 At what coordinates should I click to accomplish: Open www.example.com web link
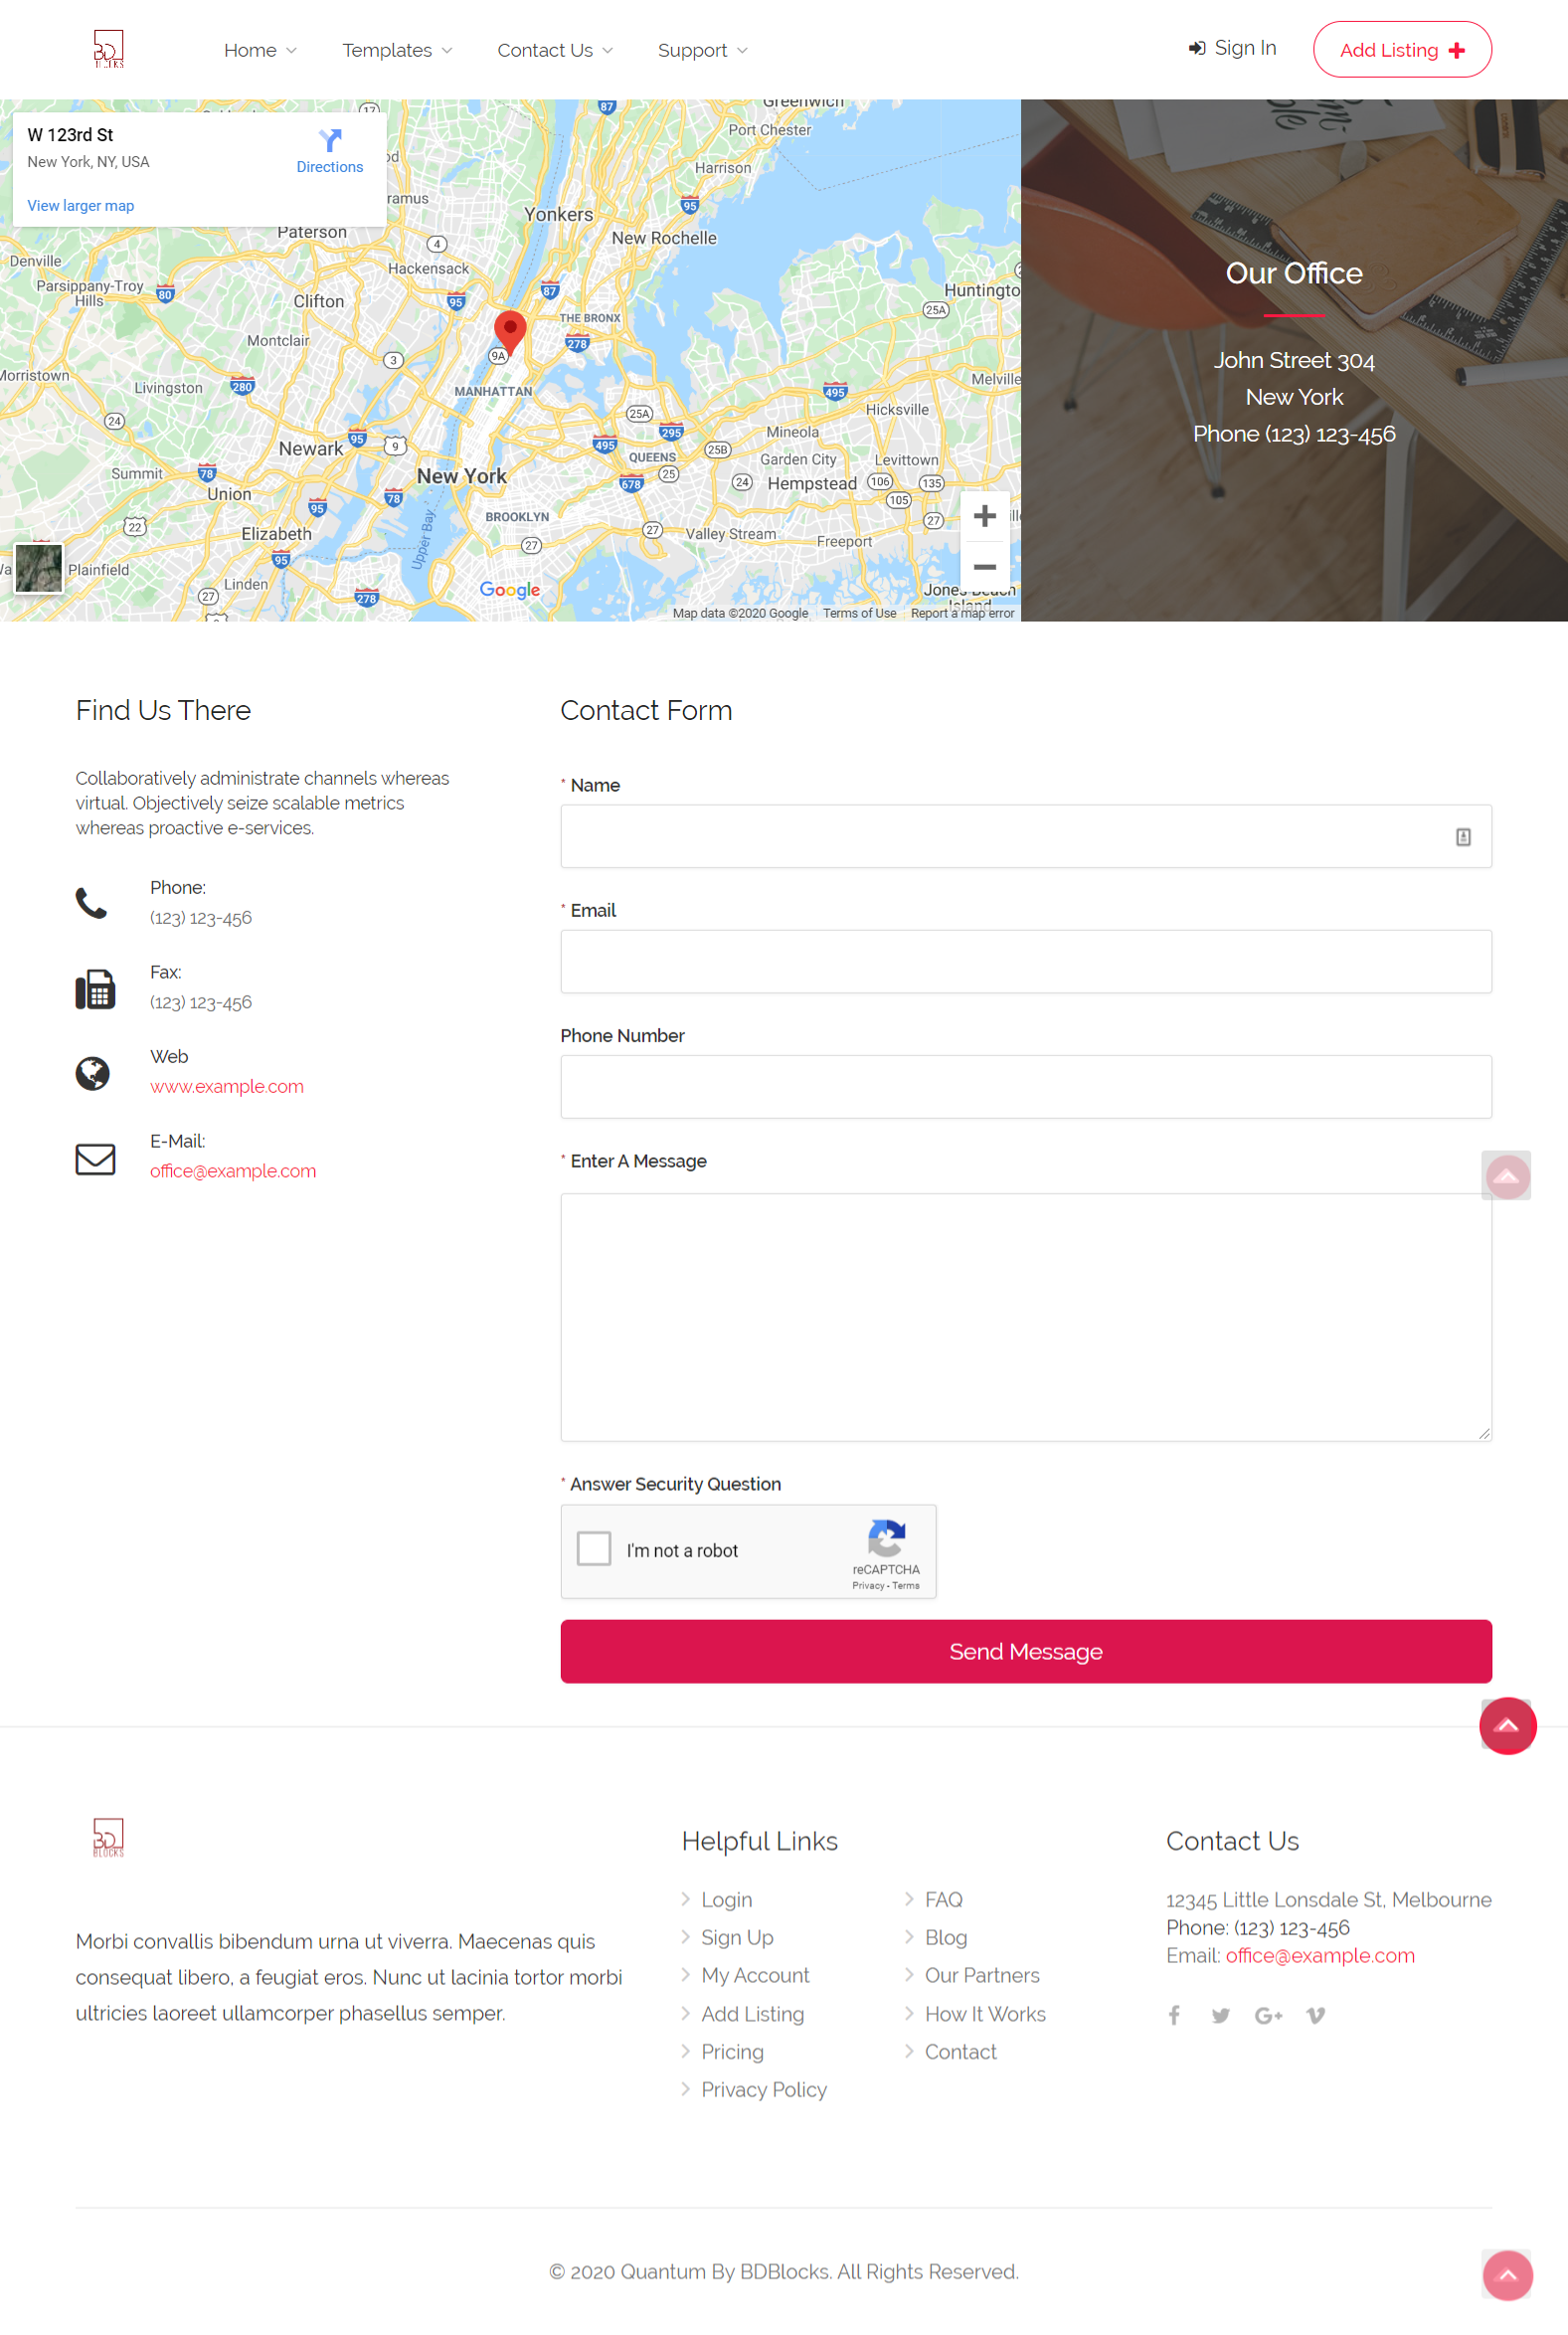click(227, 1086)
